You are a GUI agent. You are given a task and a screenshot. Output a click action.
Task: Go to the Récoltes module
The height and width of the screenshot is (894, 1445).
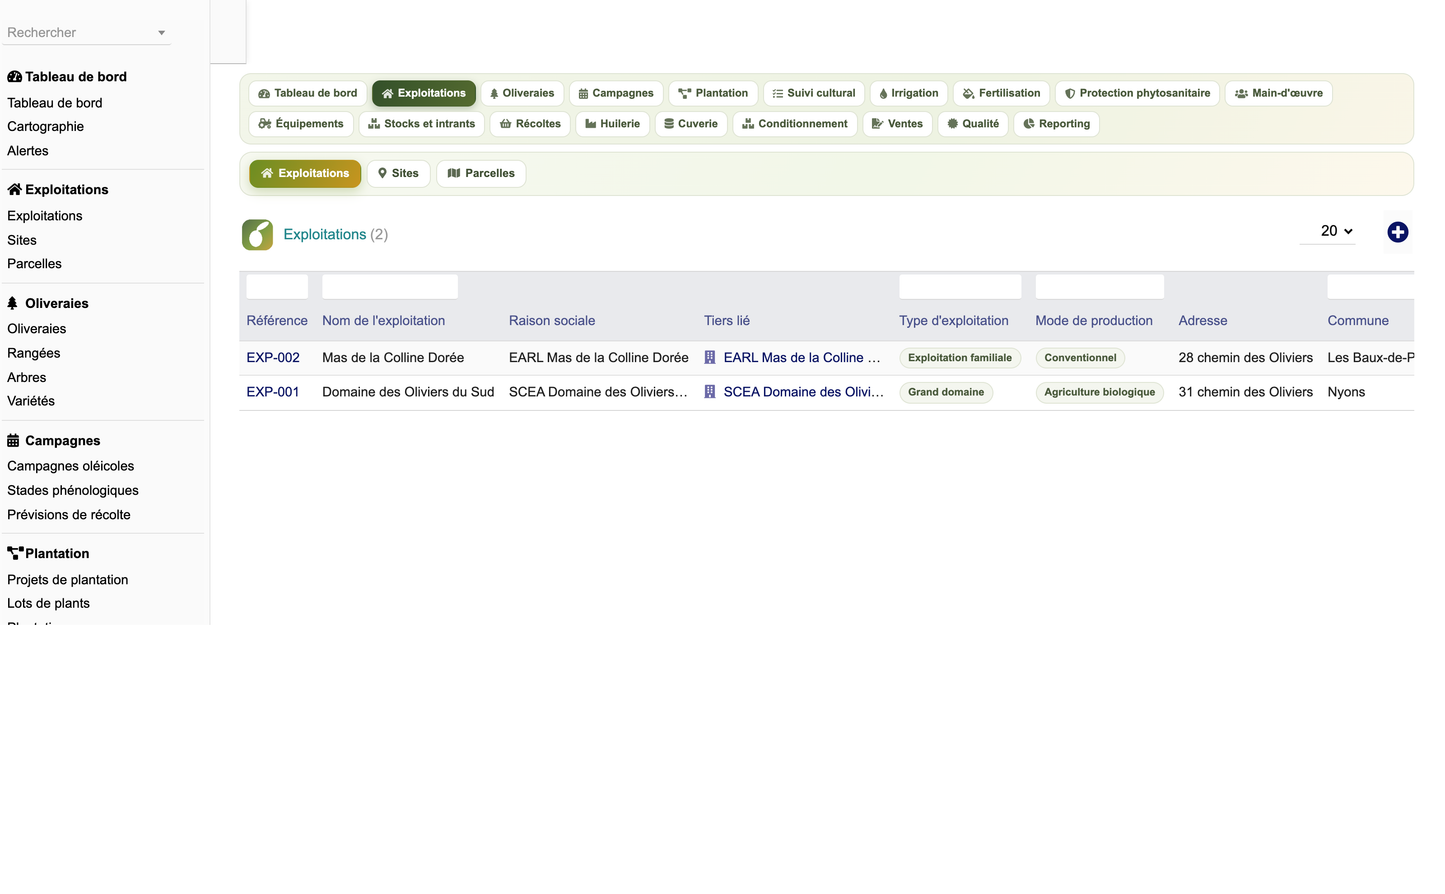tap(531, 124)
